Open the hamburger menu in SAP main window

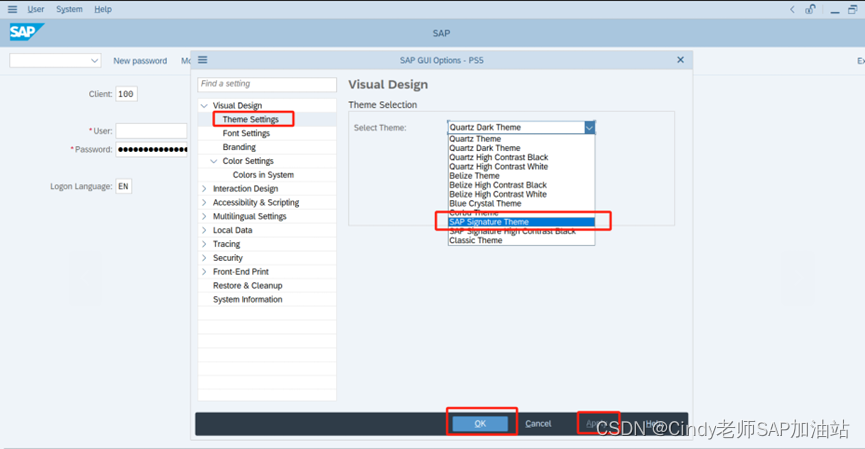point(12,9)
